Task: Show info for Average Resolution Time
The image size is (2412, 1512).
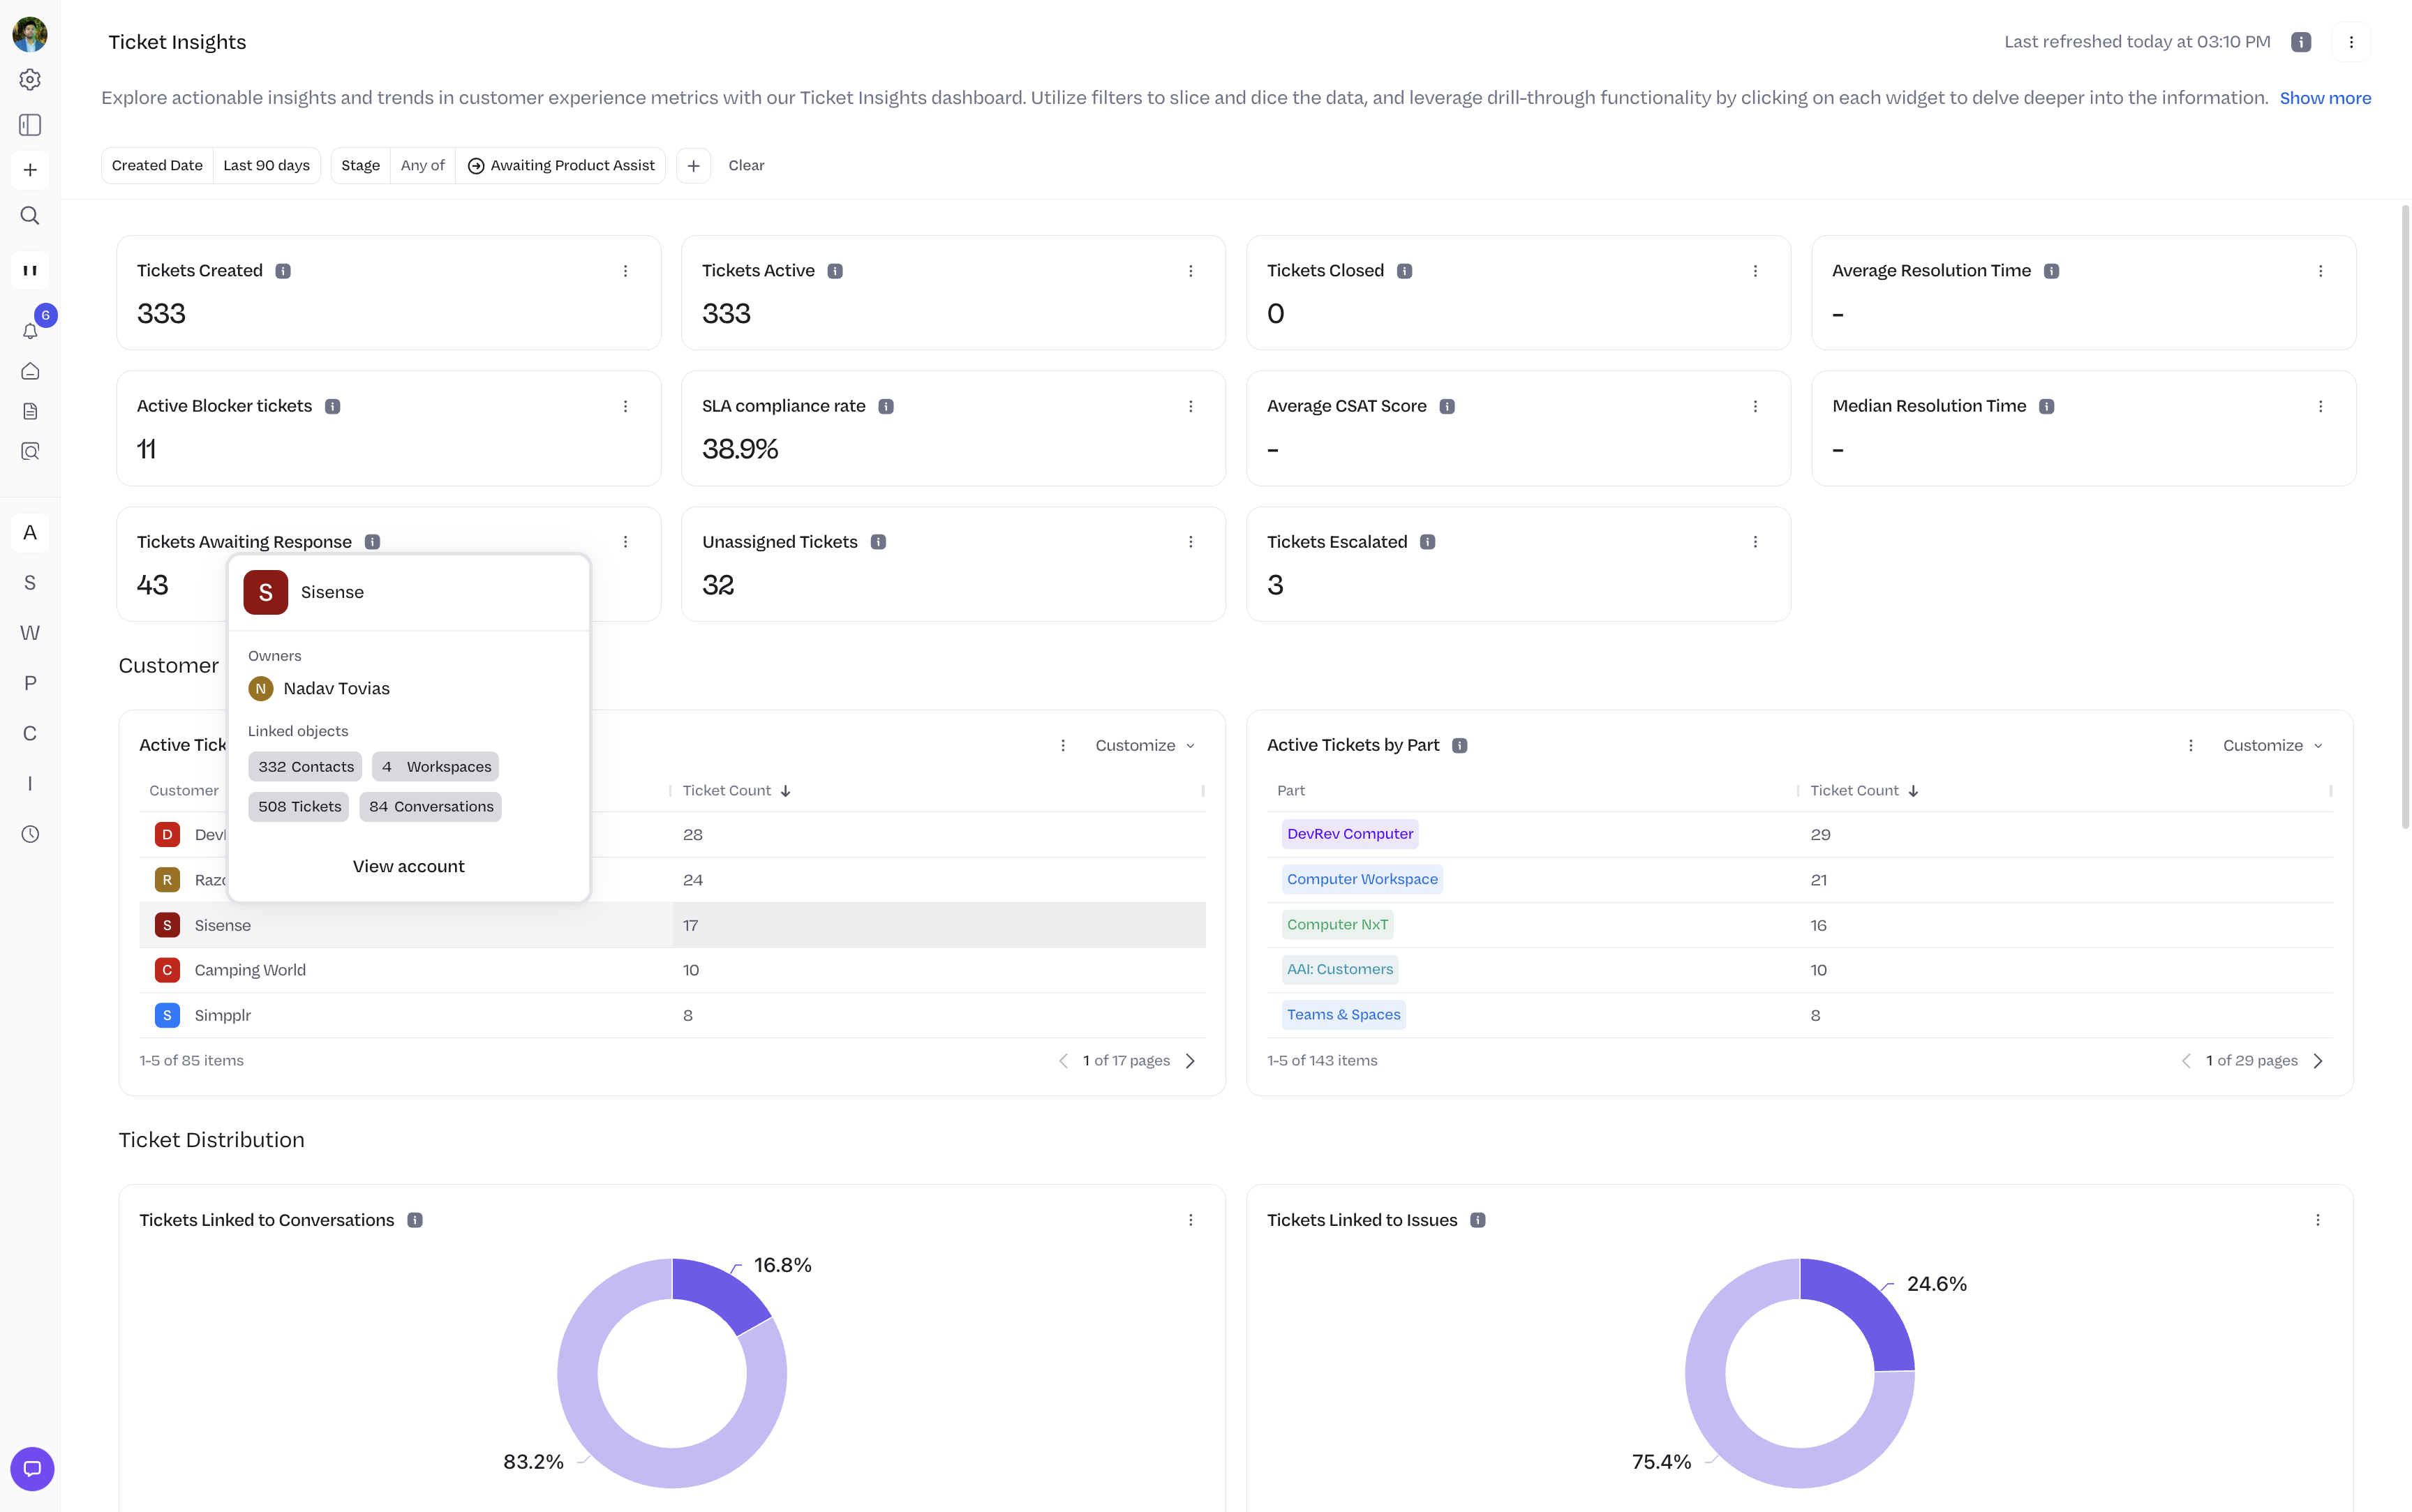Action: pos(2051,271)
